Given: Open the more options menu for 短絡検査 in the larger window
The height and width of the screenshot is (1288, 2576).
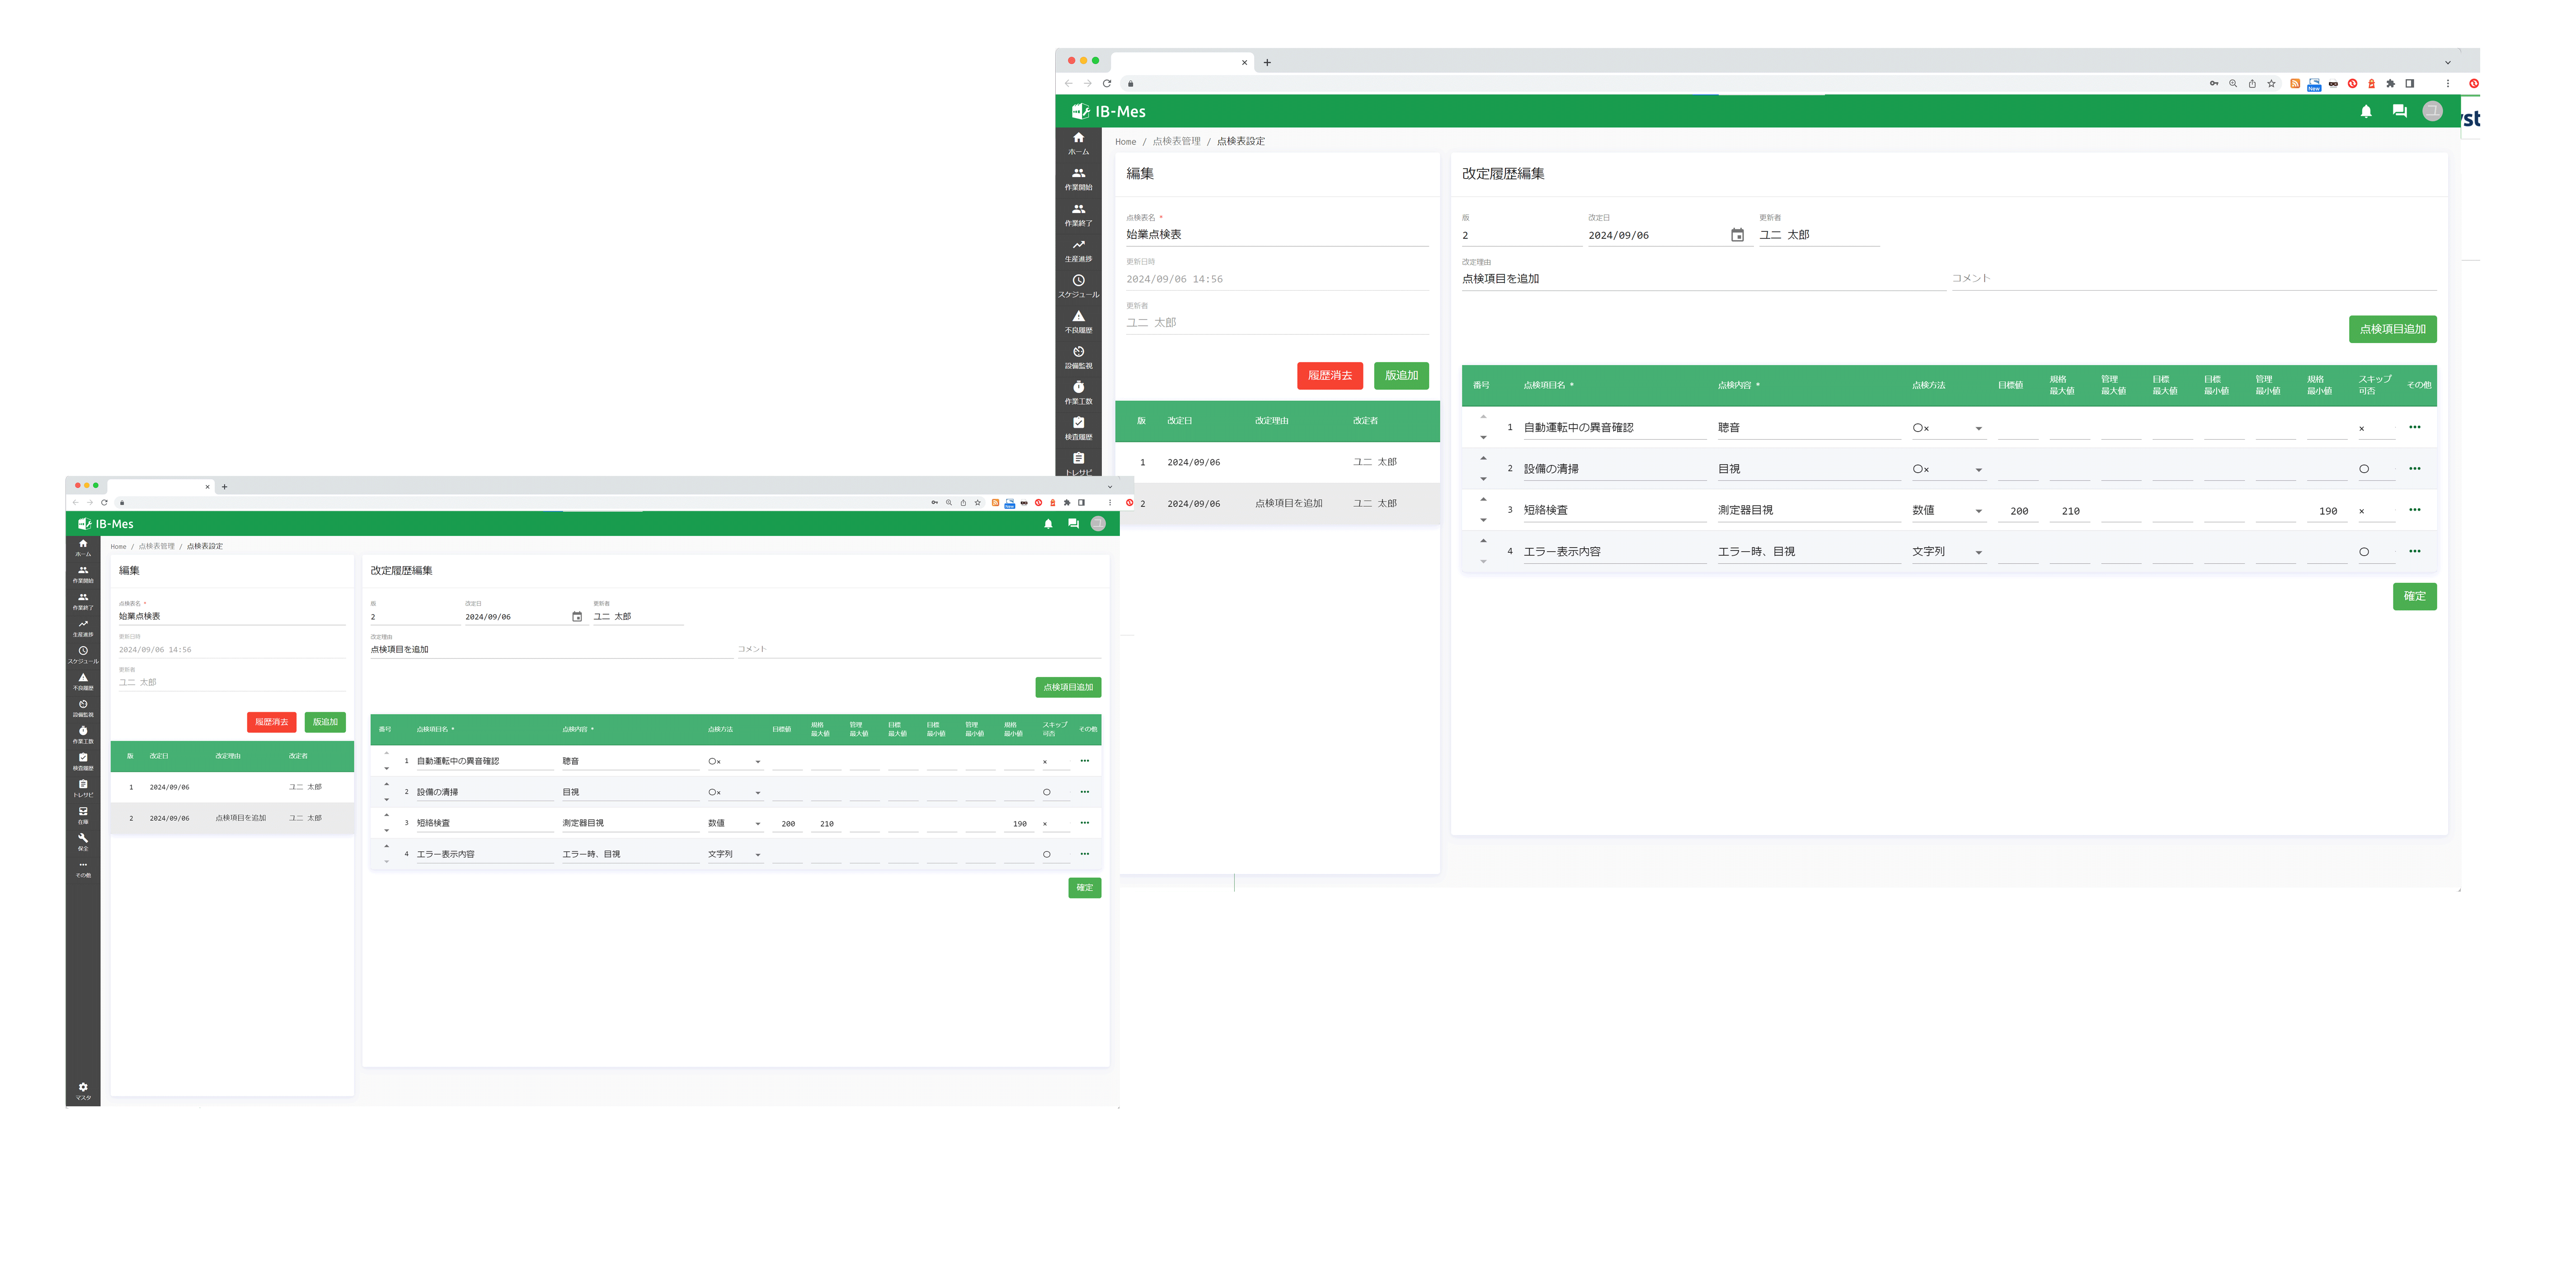Looking at the screenshot, I should pyautogui.click(x=2414, y=510).
